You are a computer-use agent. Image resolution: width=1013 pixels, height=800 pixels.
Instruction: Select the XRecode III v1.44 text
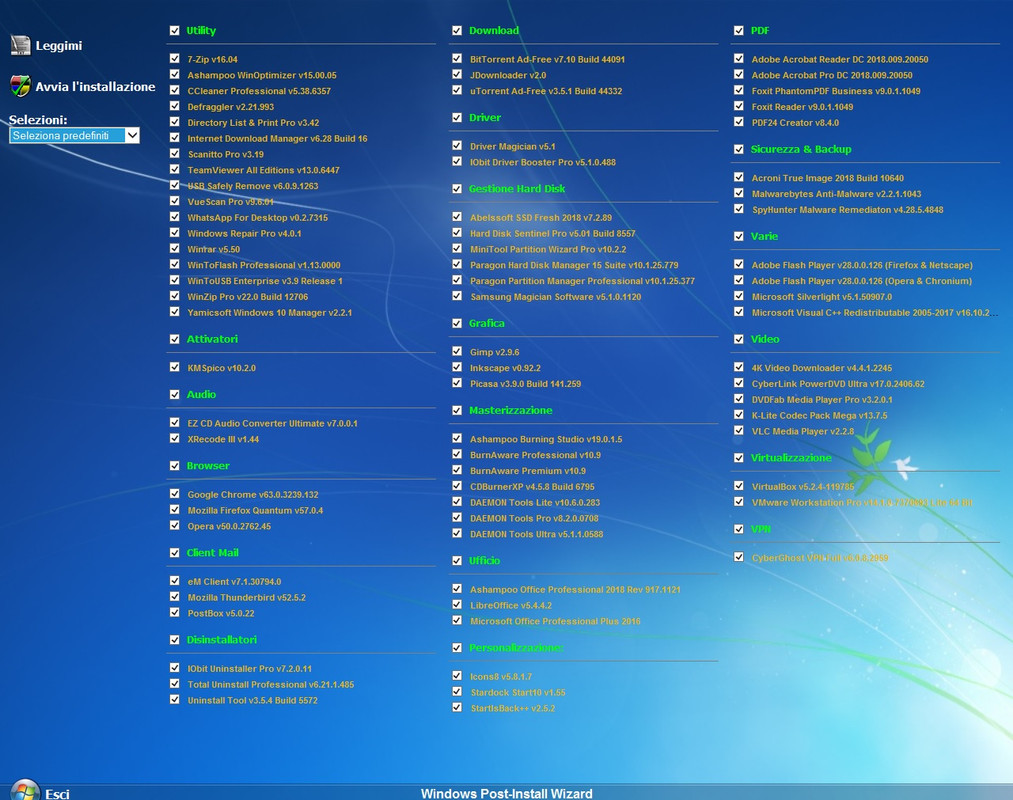pos(223,439)
